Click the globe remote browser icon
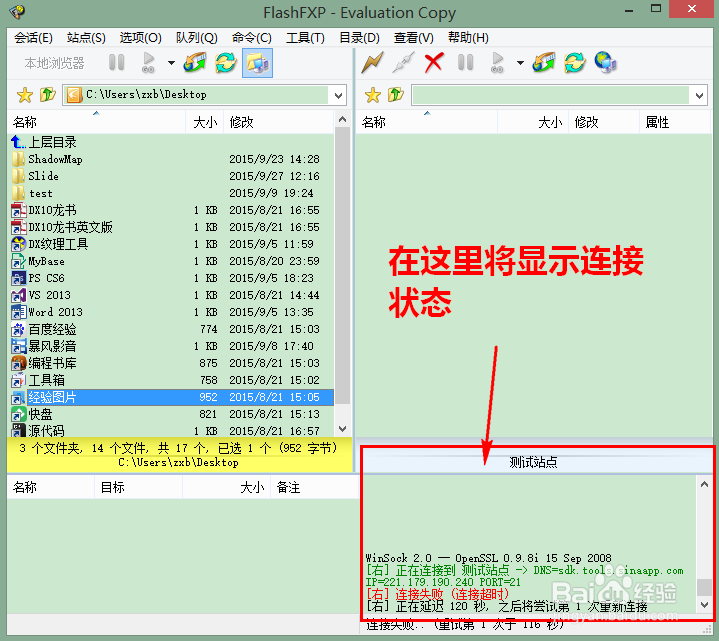The image size is (719, 641). pyautogui.click(x=606, y=62)
